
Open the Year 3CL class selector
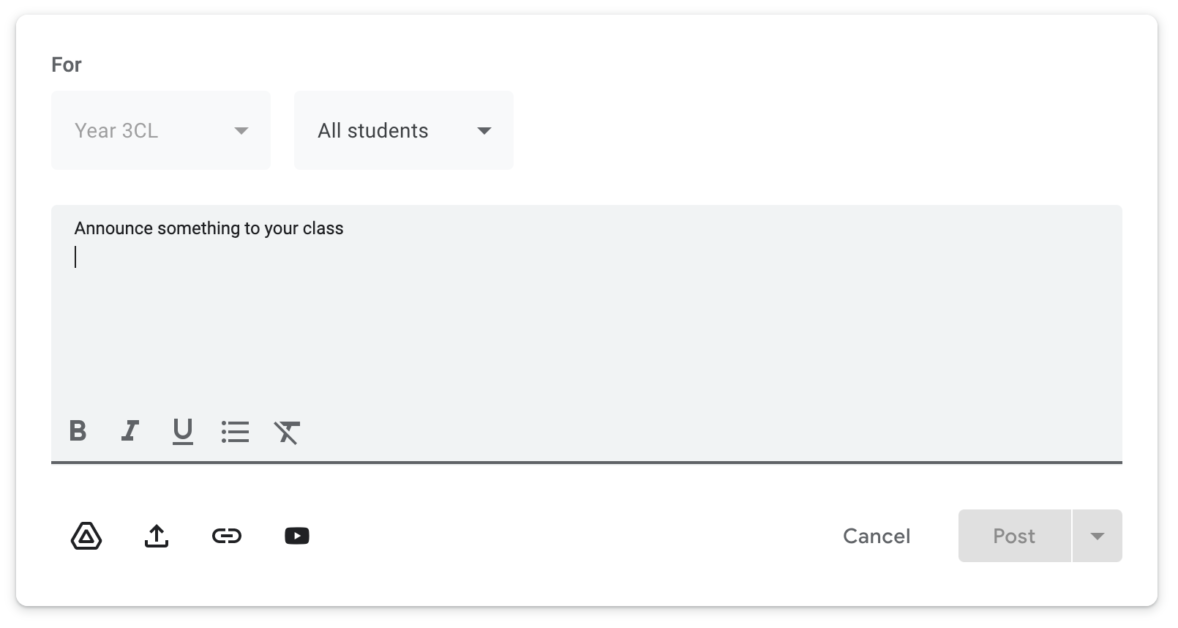click(x=160, y=130)
